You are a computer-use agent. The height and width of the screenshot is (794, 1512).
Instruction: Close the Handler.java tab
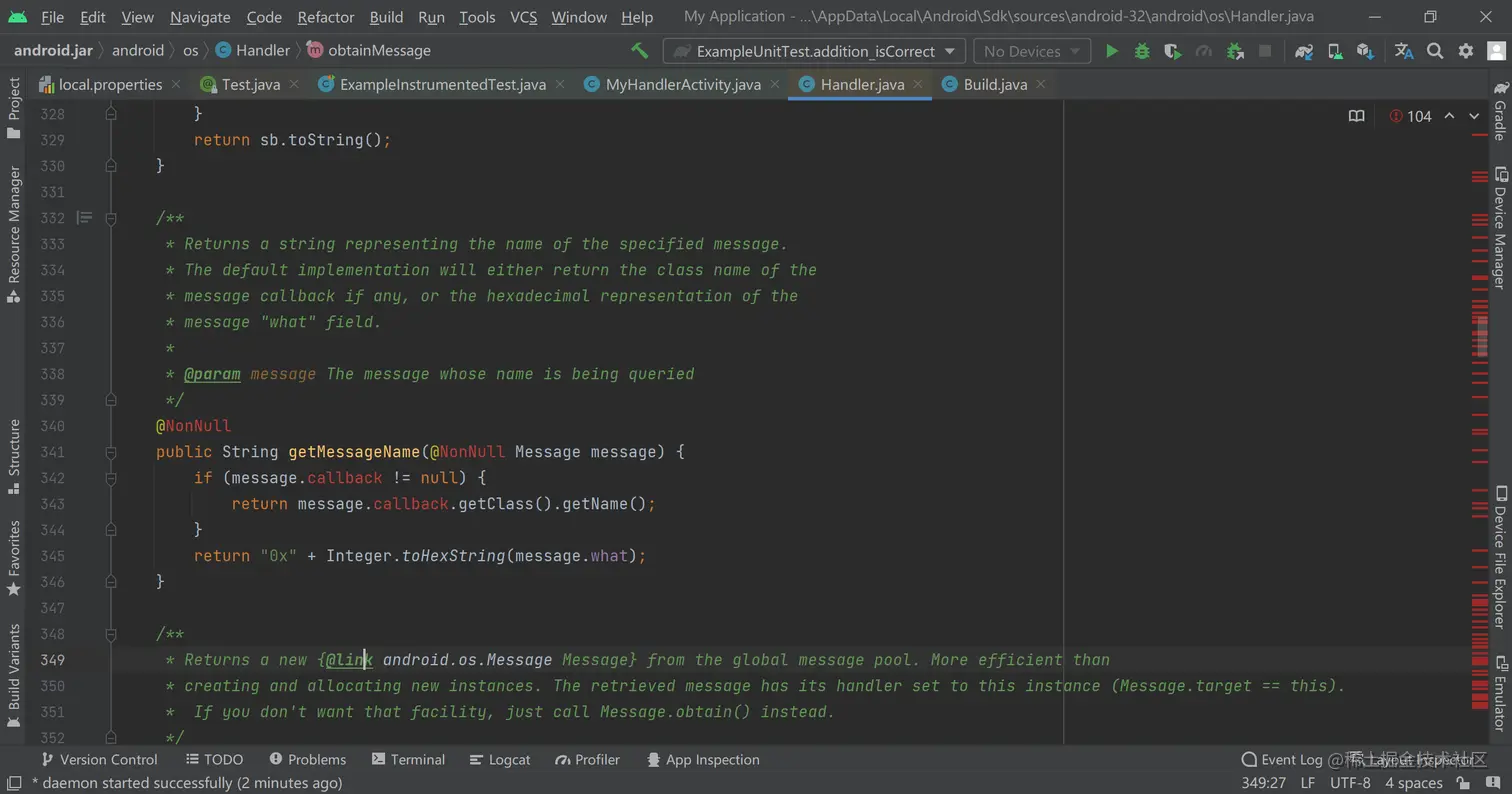(x=918, y=85)
